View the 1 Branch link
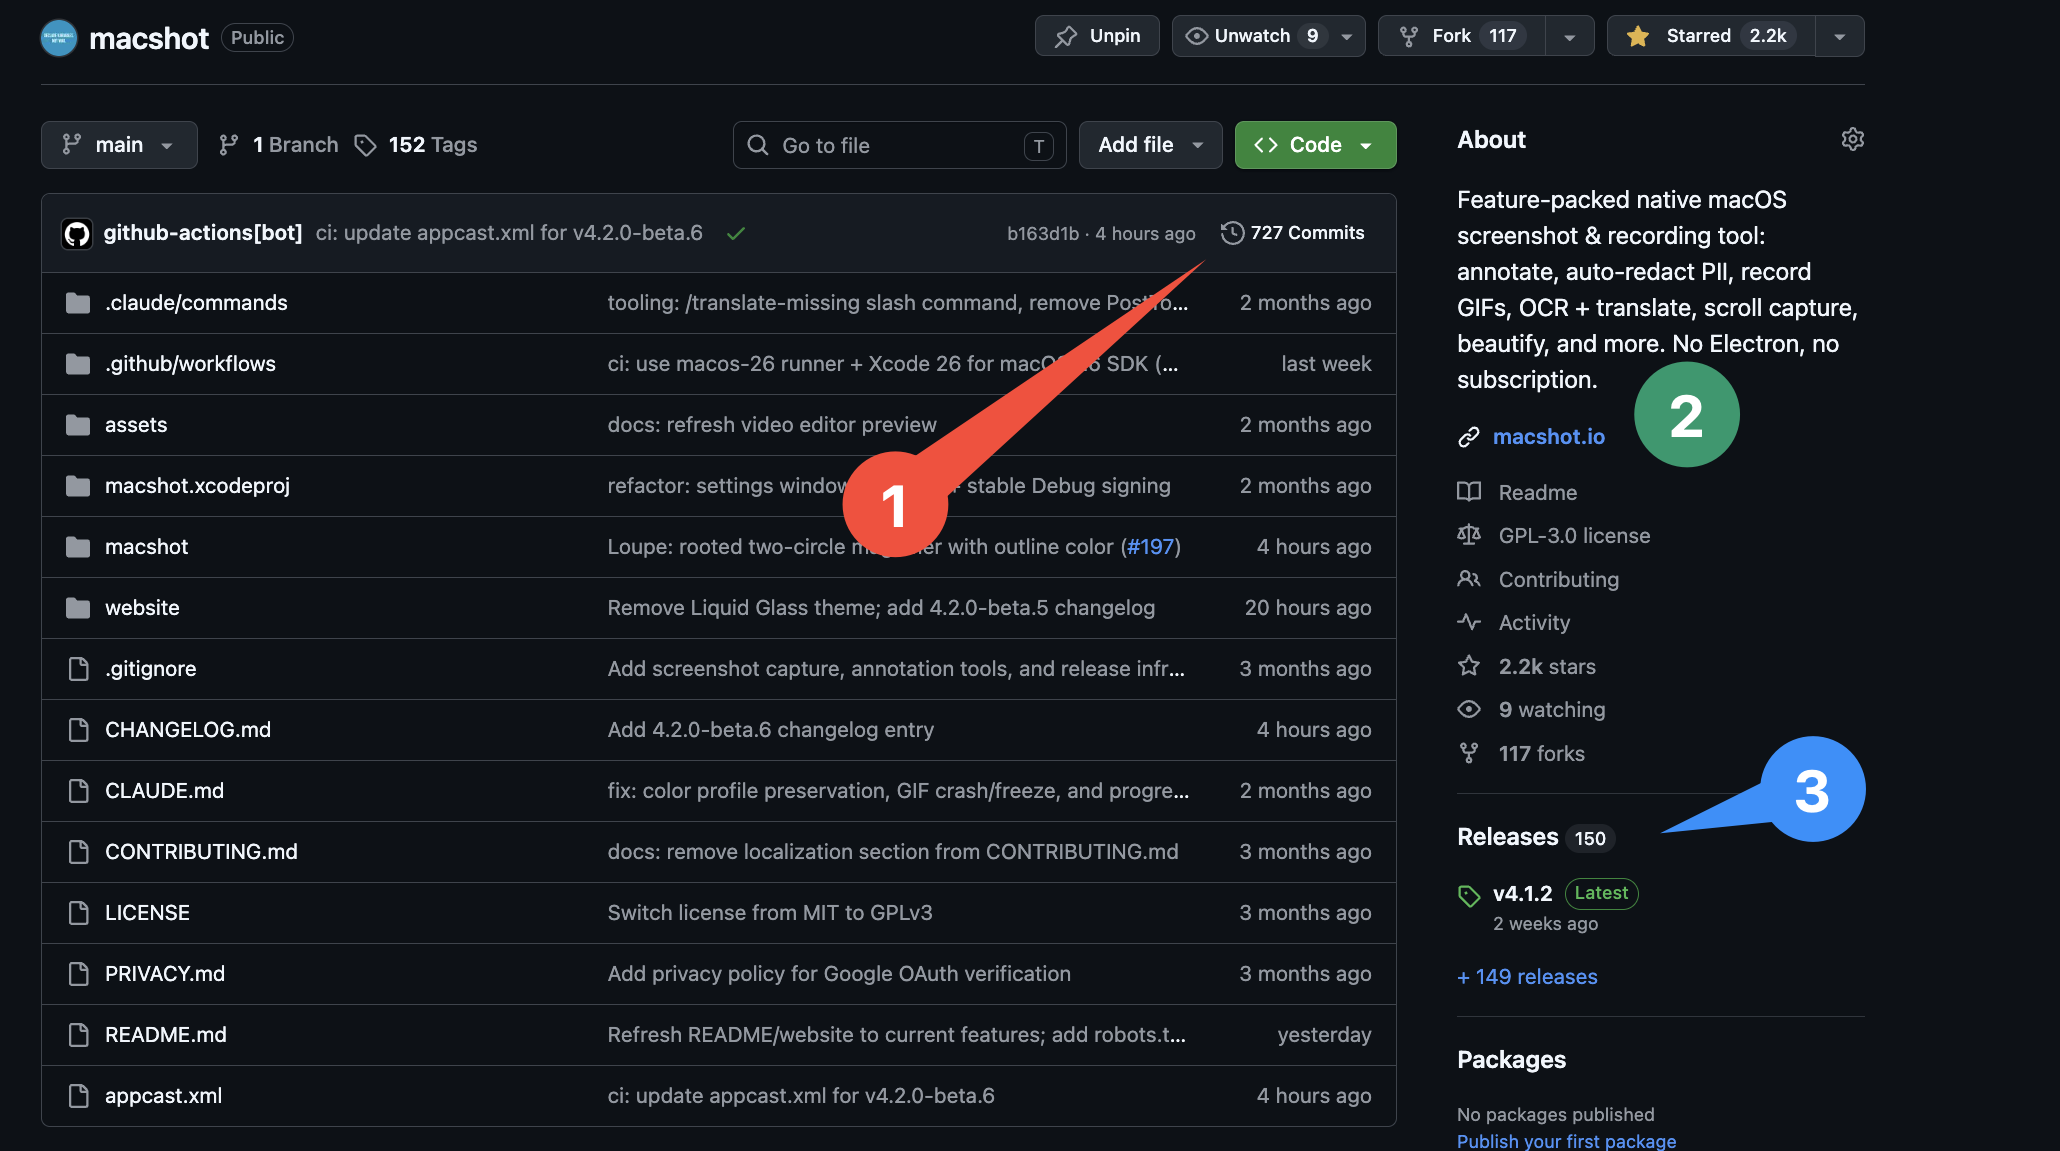Viewport: 2060px width, 1151px height. click(x=279, y=145)
